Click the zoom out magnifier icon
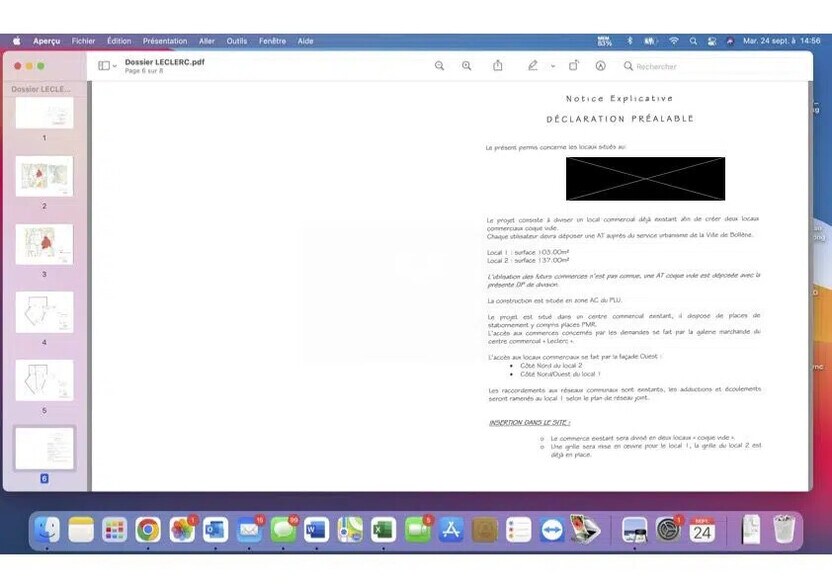The height and width of the screenshot is (588, 832). point(439,66)
